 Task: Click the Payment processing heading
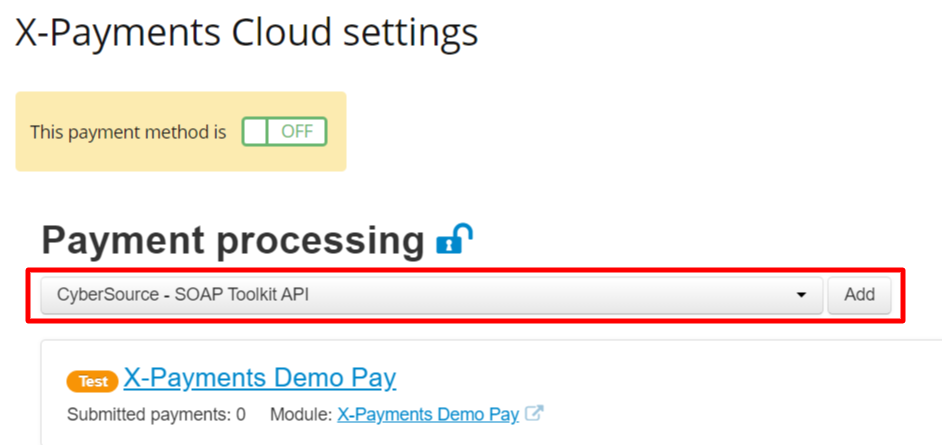click(233, 241)
